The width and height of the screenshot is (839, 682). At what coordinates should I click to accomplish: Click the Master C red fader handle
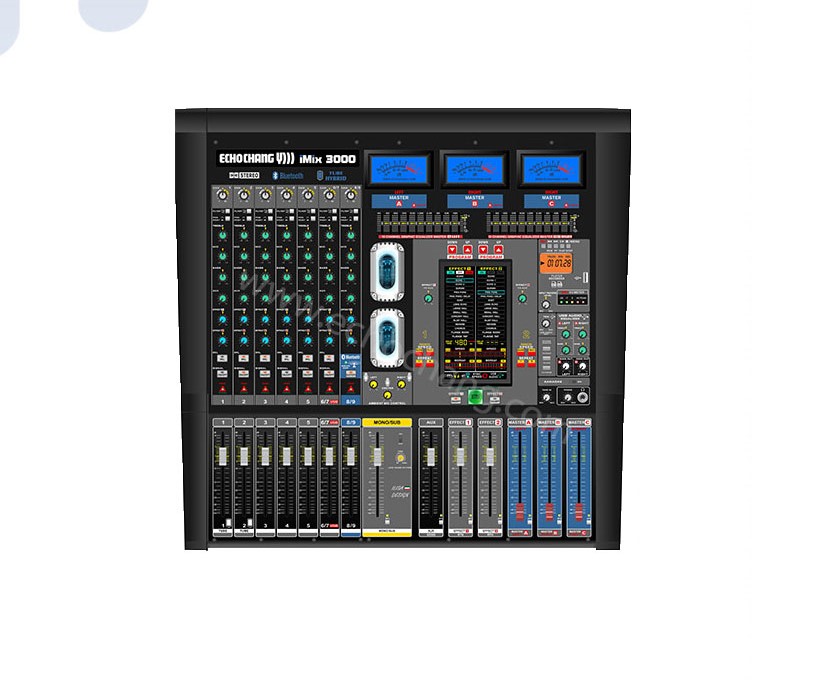pos(578,511)
